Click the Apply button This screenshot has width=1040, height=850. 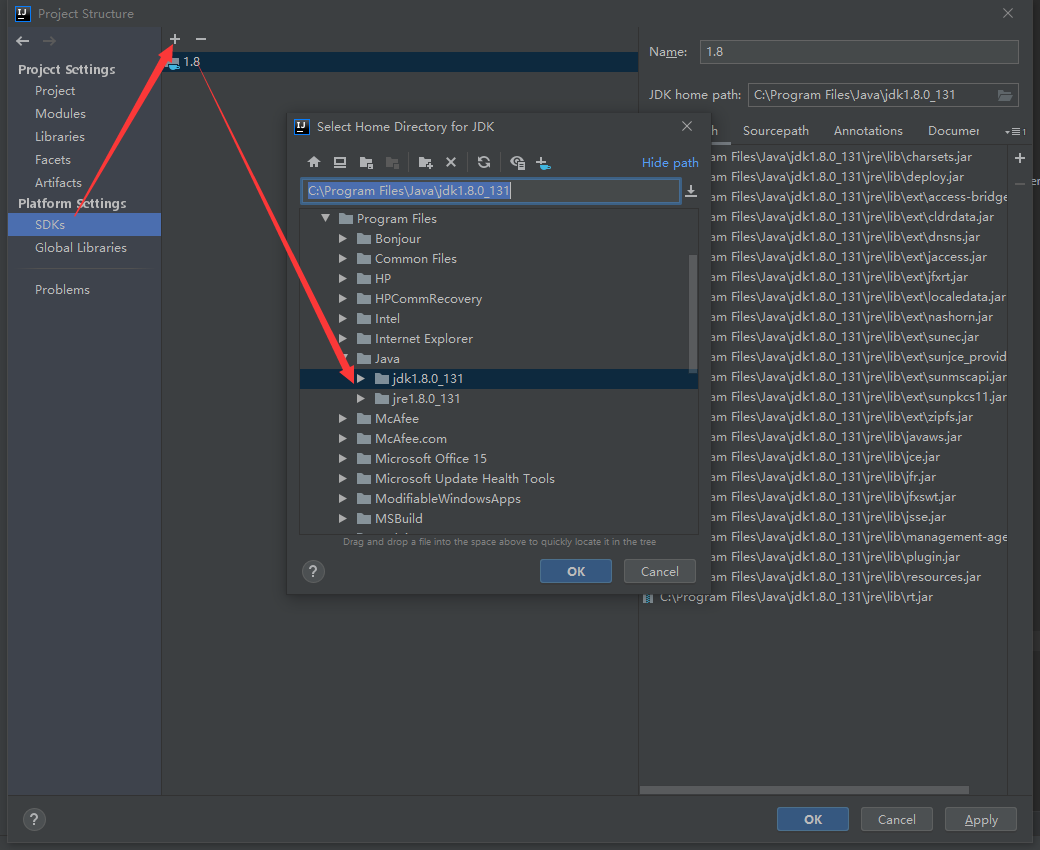tap(981, 820)
